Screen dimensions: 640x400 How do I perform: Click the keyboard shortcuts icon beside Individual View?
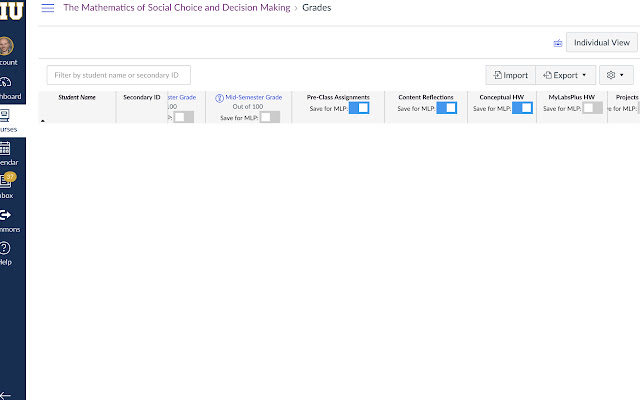558,43
